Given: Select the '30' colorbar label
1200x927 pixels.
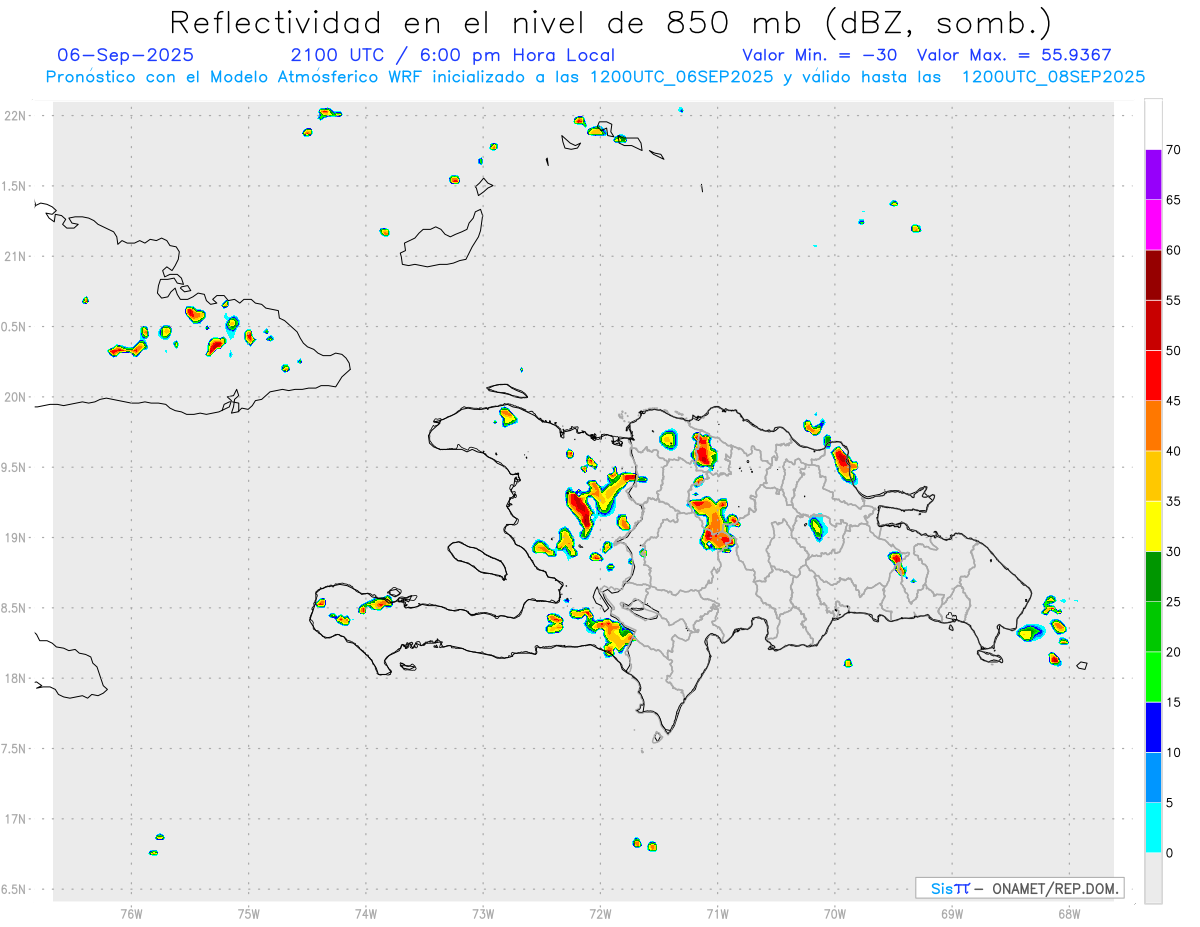Looking at the screenshot, I should pos(1174,551).
